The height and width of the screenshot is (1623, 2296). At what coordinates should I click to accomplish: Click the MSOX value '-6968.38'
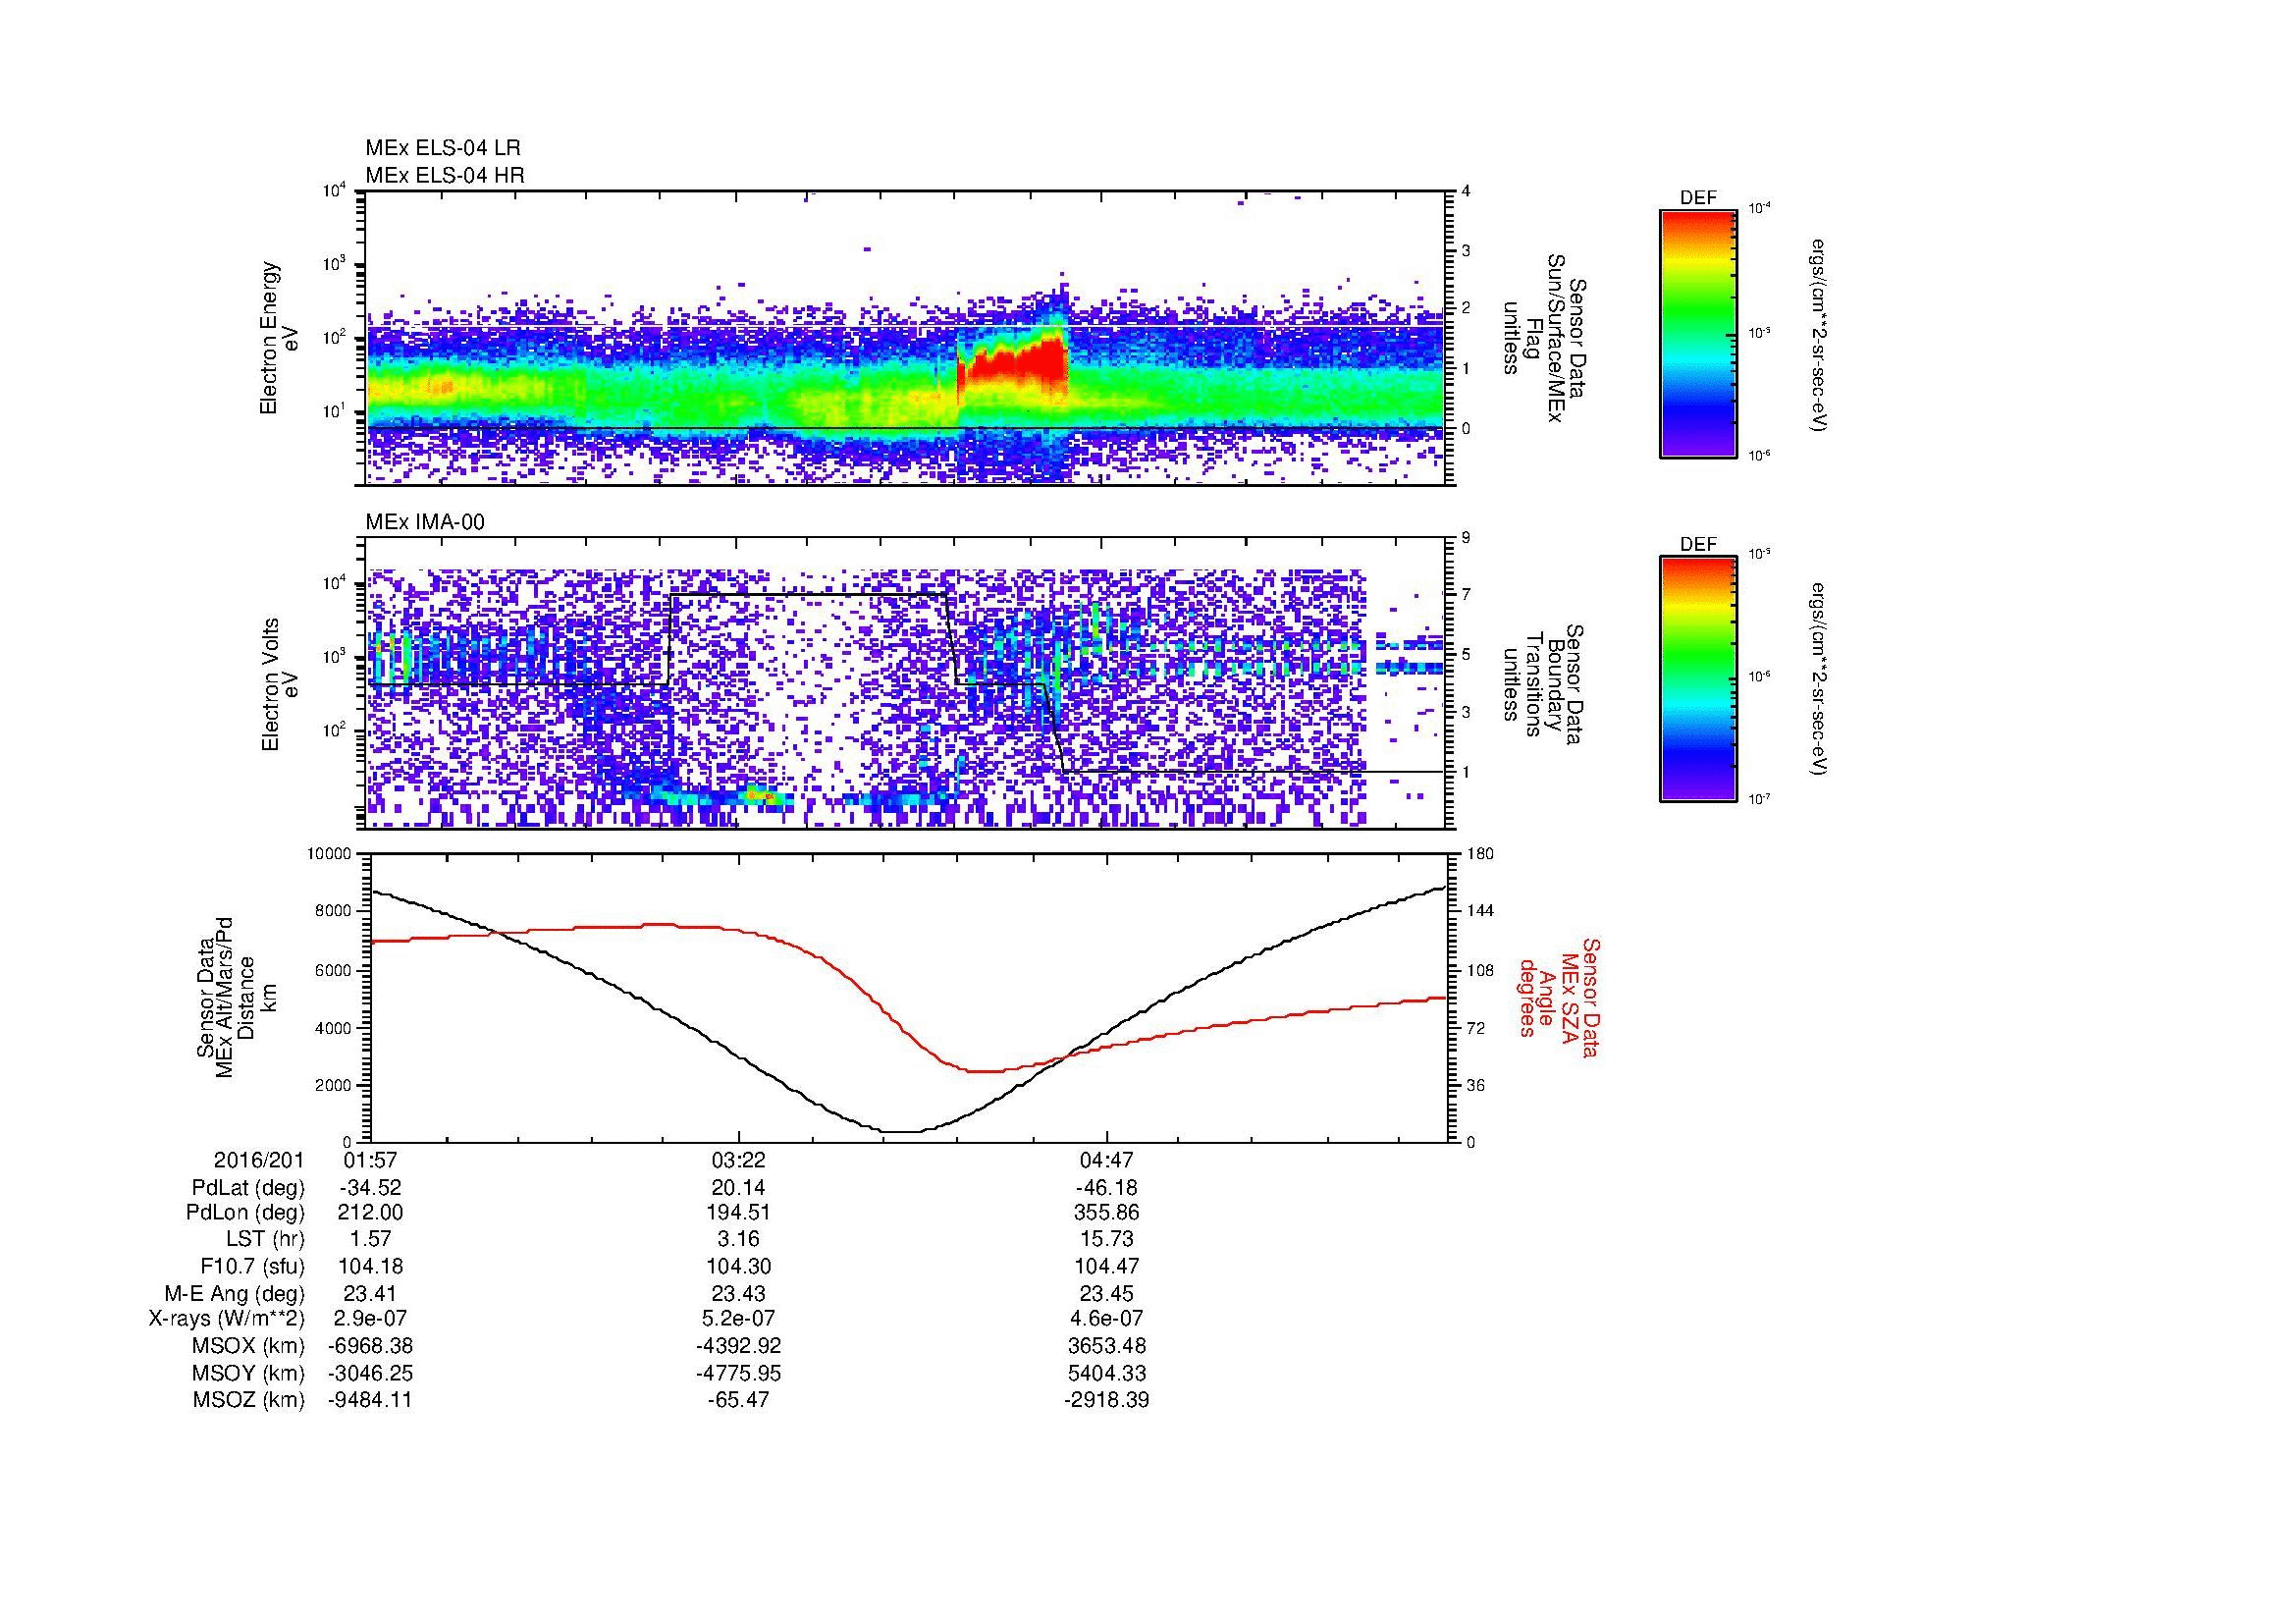(x=370, y=1346)
